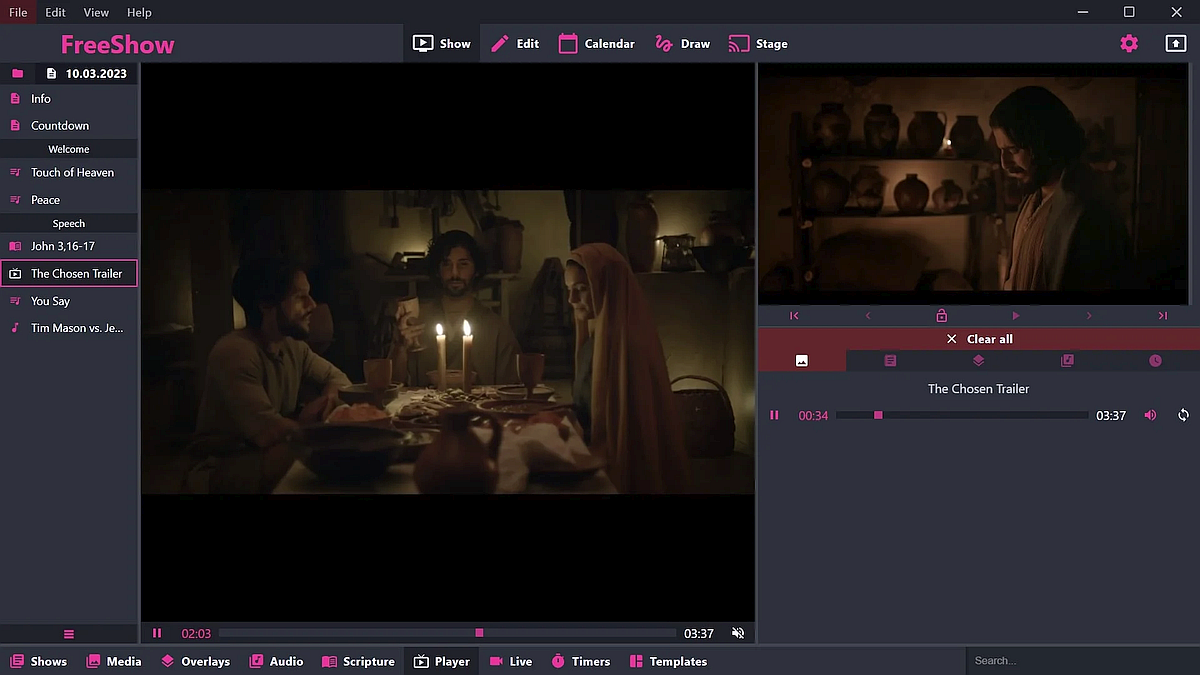Open the Help menu

click(x=140, y=12)
